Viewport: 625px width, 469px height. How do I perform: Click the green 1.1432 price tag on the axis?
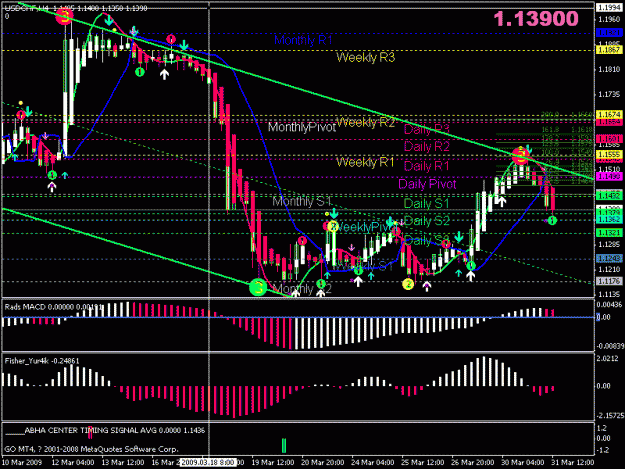pyautogui.click(x=609, y=196)
